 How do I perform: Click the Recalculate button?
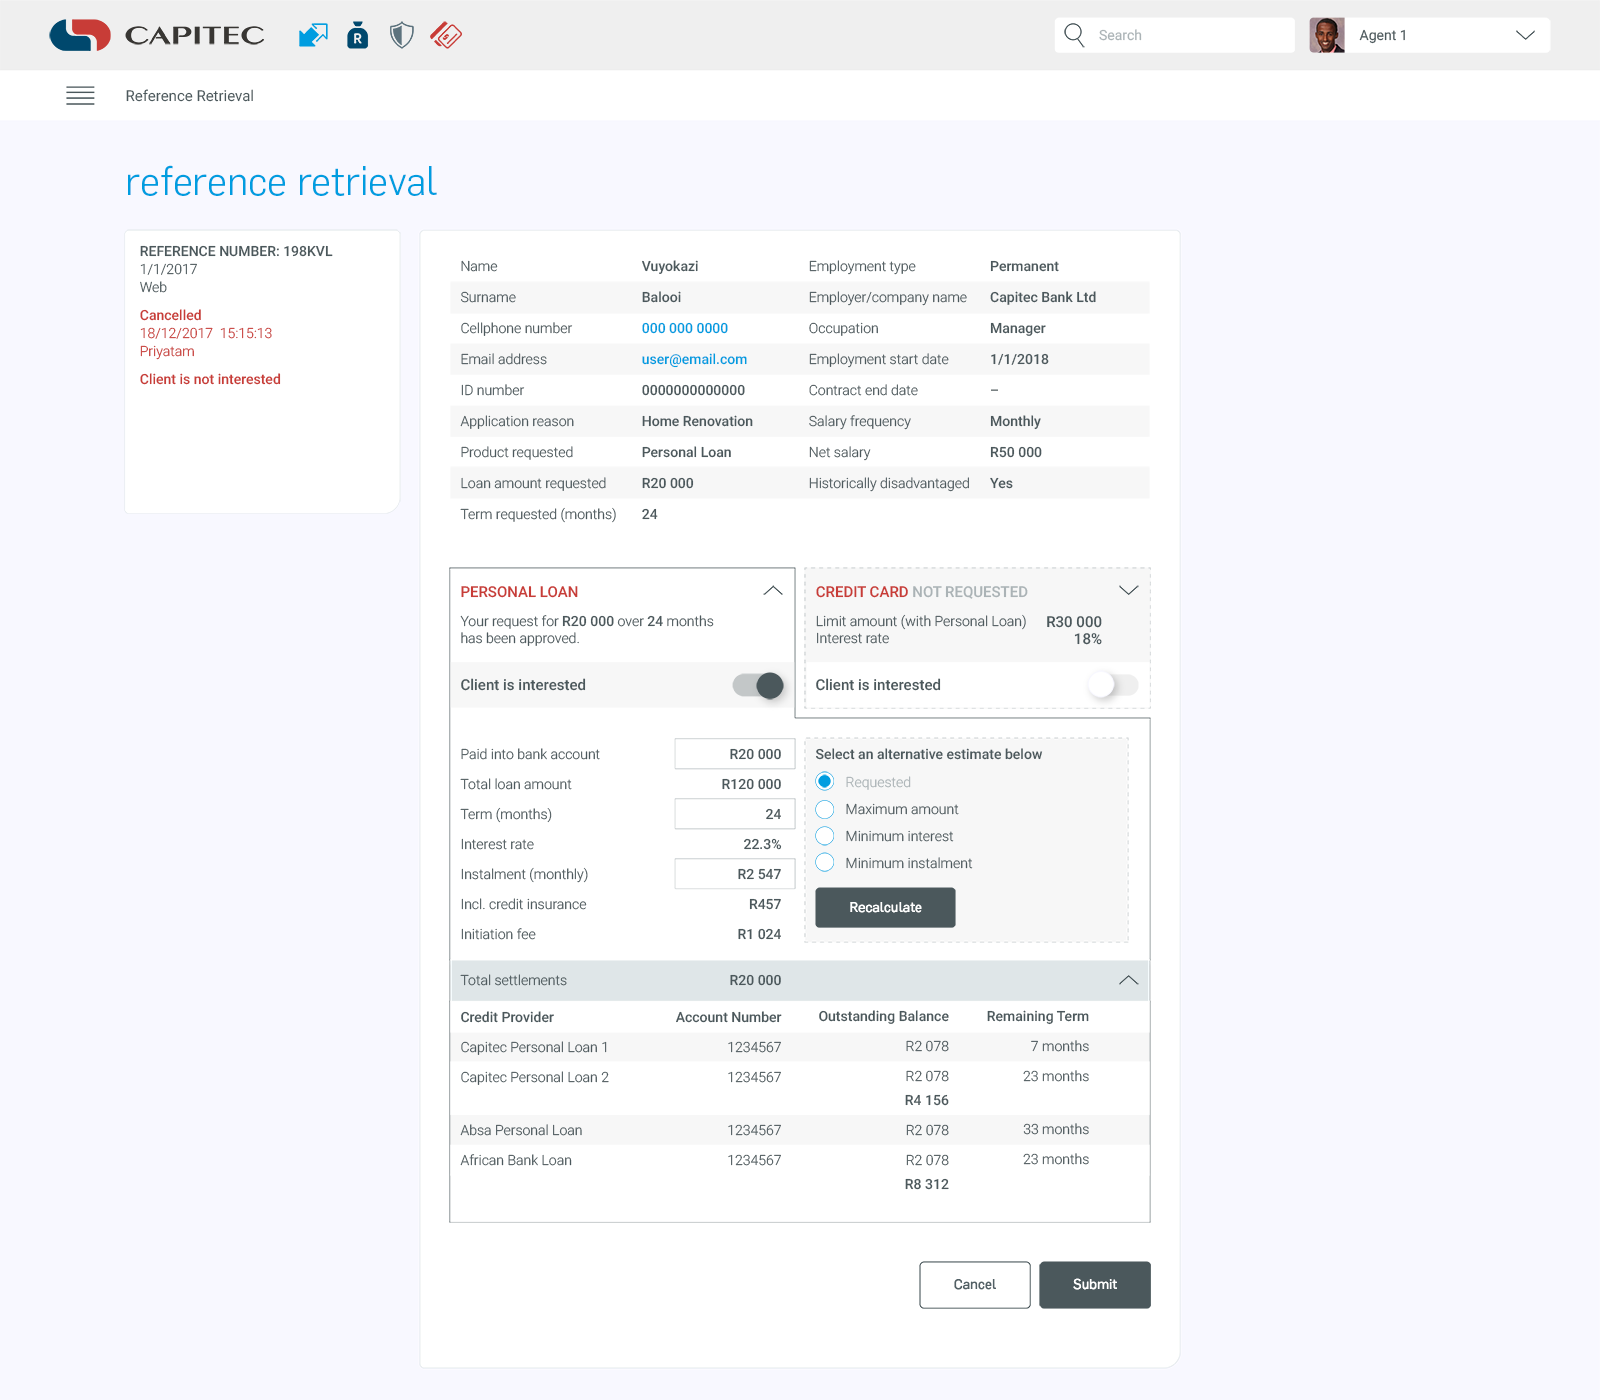(x=886, y=908)
